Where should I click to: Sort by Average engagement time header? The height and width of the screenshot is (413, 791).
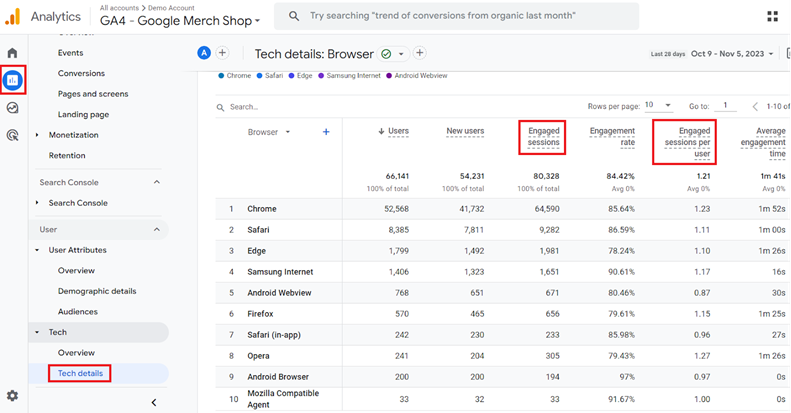click(x=763, y=142)
